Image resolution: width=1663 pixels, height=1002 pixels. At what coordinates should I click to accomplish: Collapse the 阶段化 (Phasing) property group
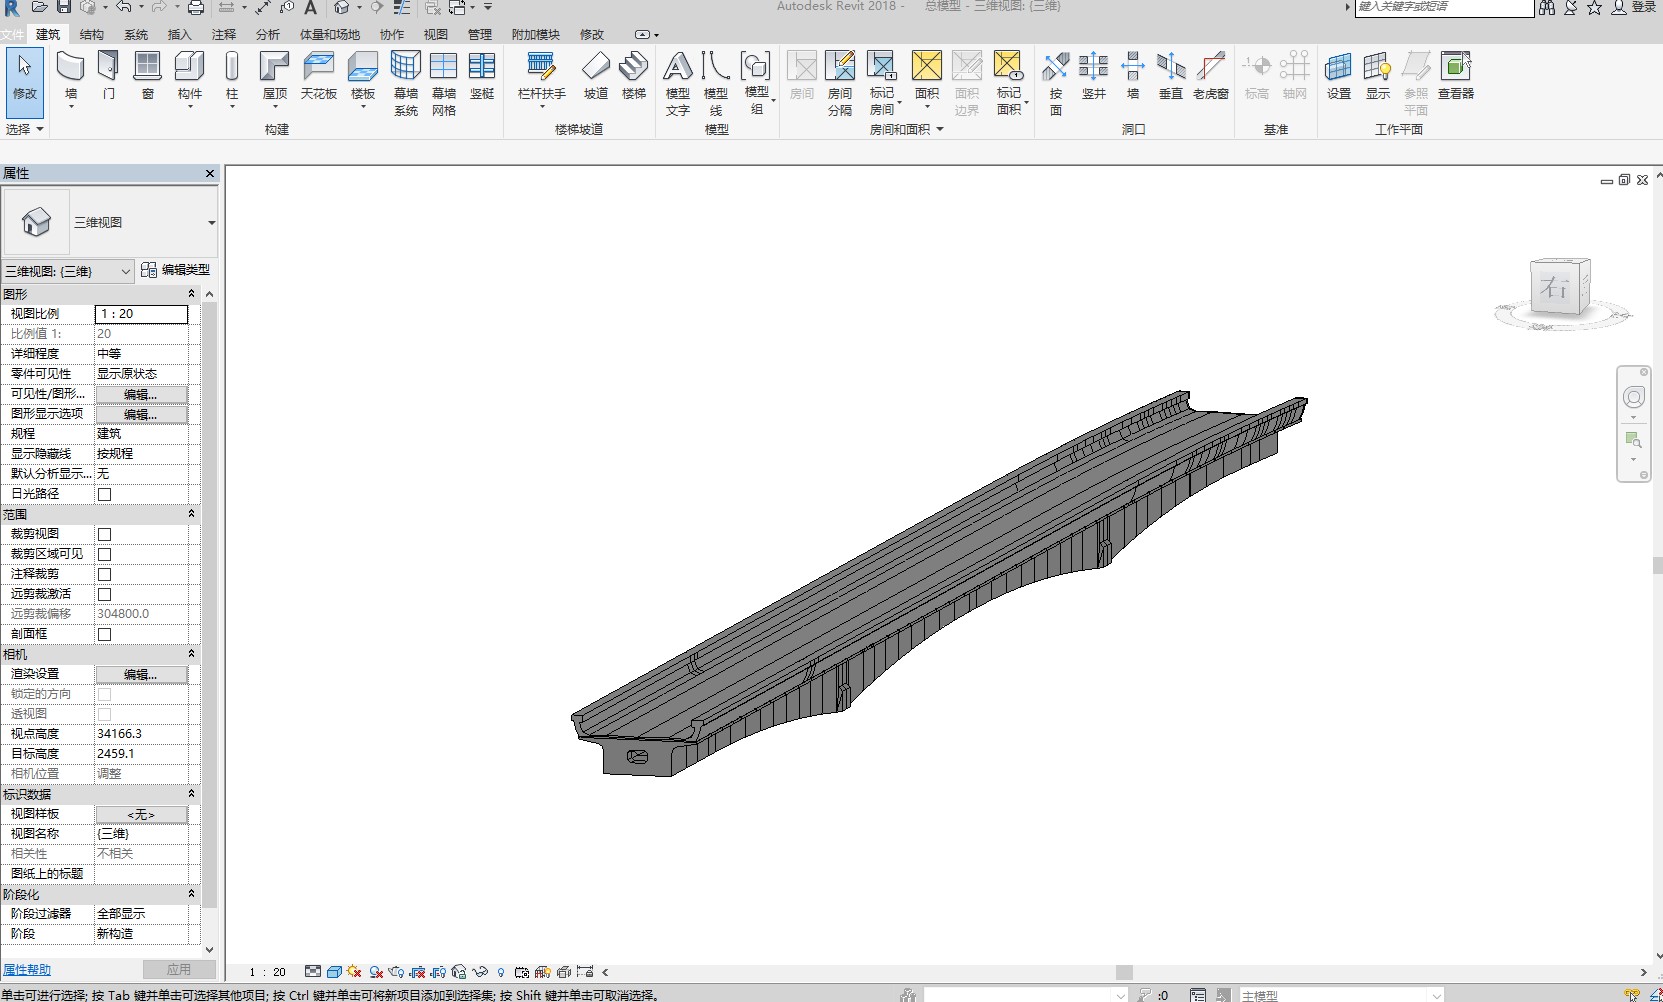coord(191,893)
